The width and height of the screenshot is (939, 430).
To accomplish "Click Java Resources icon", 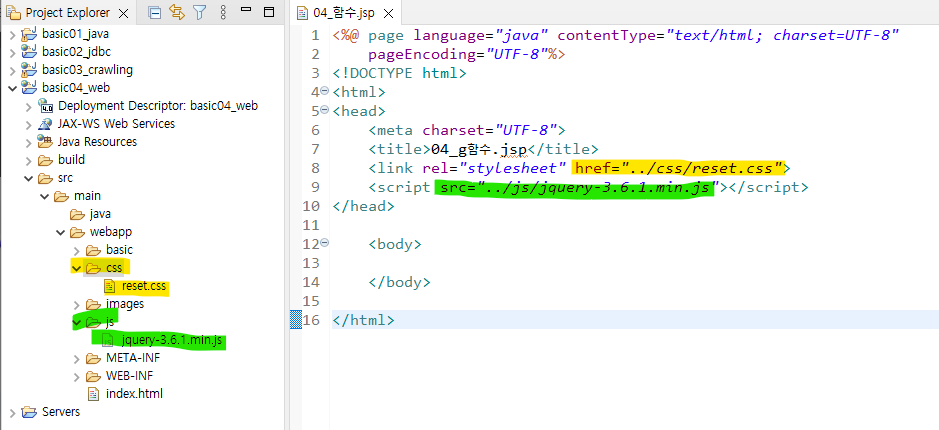I will click(45, 142).
